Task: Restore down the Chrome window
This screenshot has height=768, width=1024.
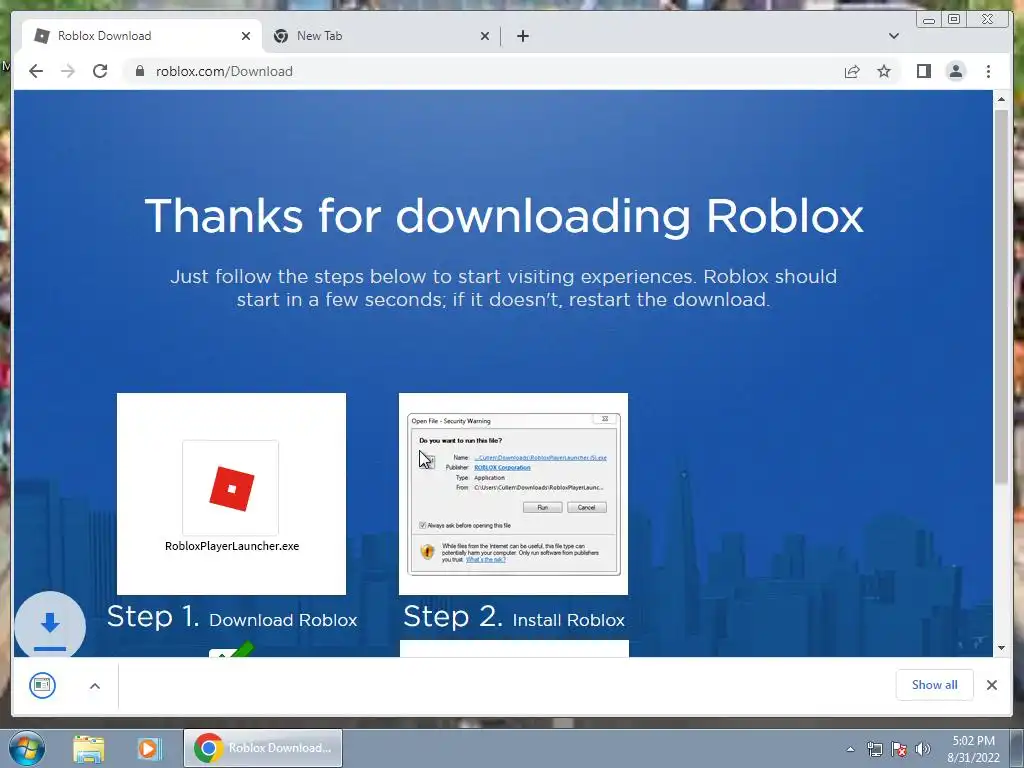Action: pos(953,20)
